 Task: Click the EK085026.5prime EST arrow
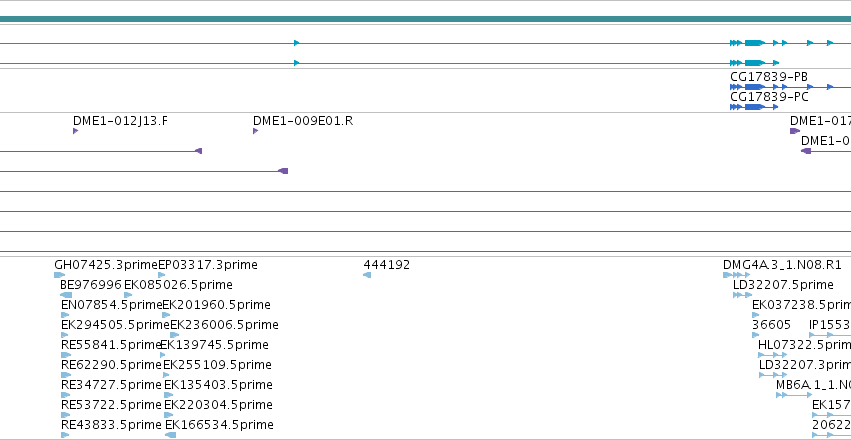pyautogui.click(x=128, y=295)
